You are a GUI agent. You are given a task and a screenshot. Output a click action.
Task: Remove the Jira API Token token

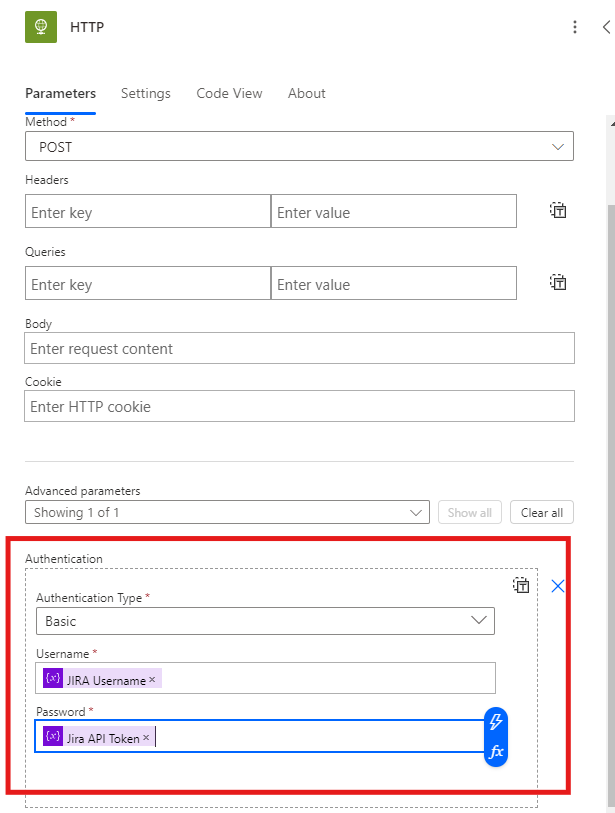point(145,737)
